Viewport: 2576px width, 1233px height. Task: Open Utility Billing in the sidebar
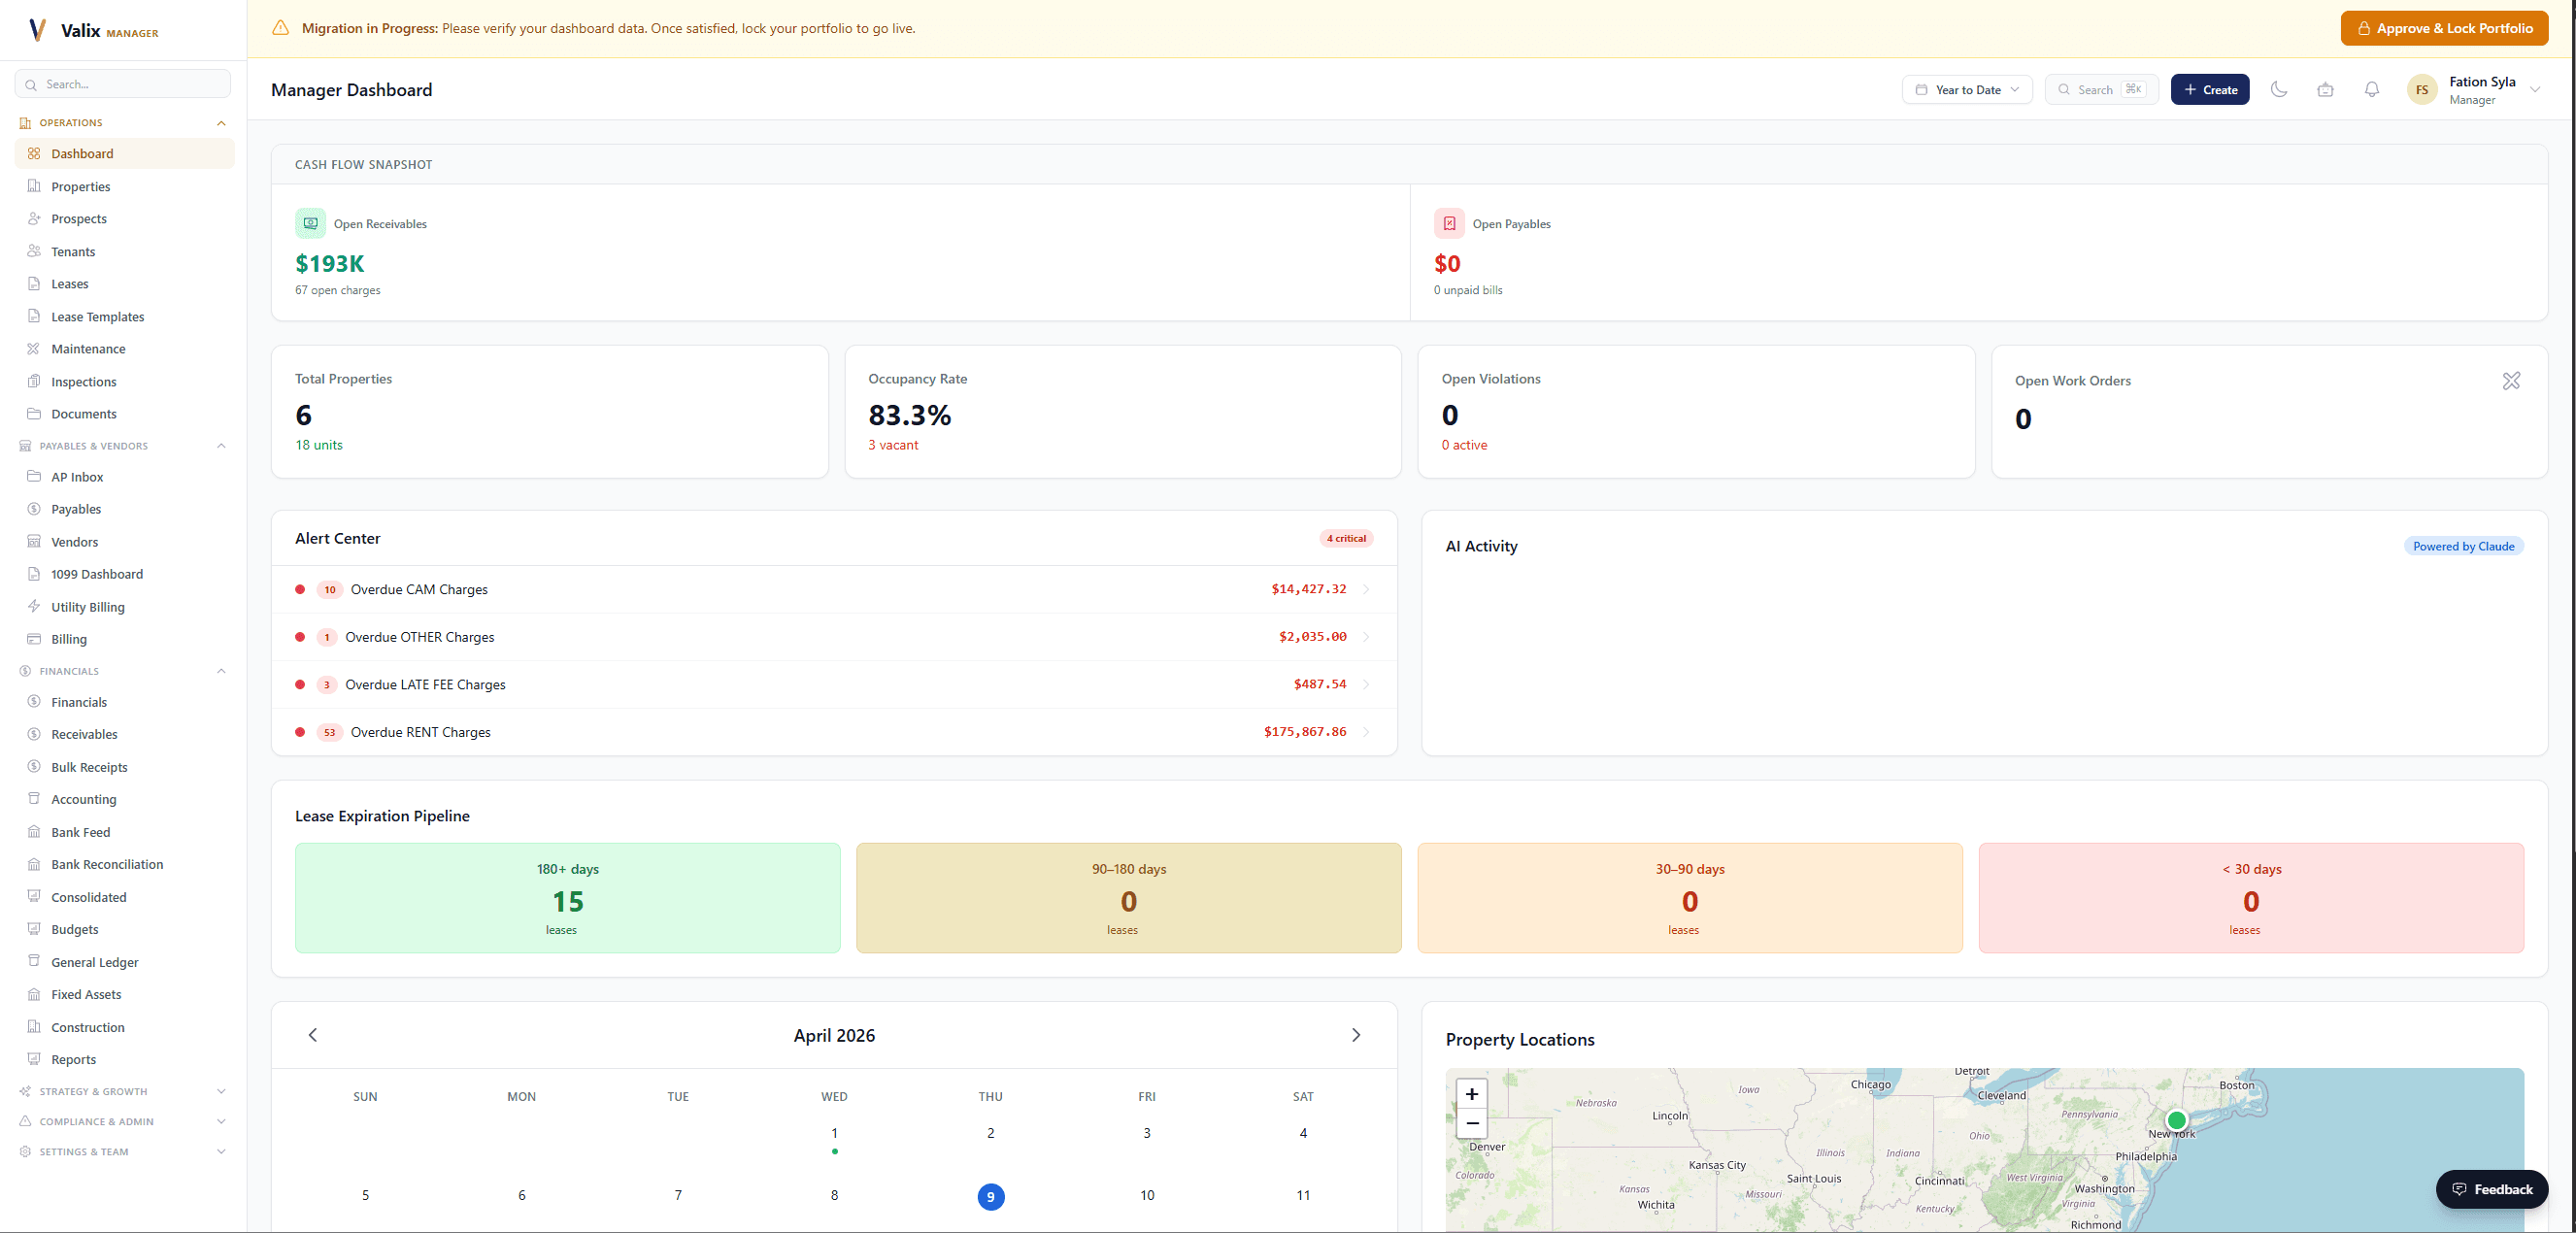[88, 607]
